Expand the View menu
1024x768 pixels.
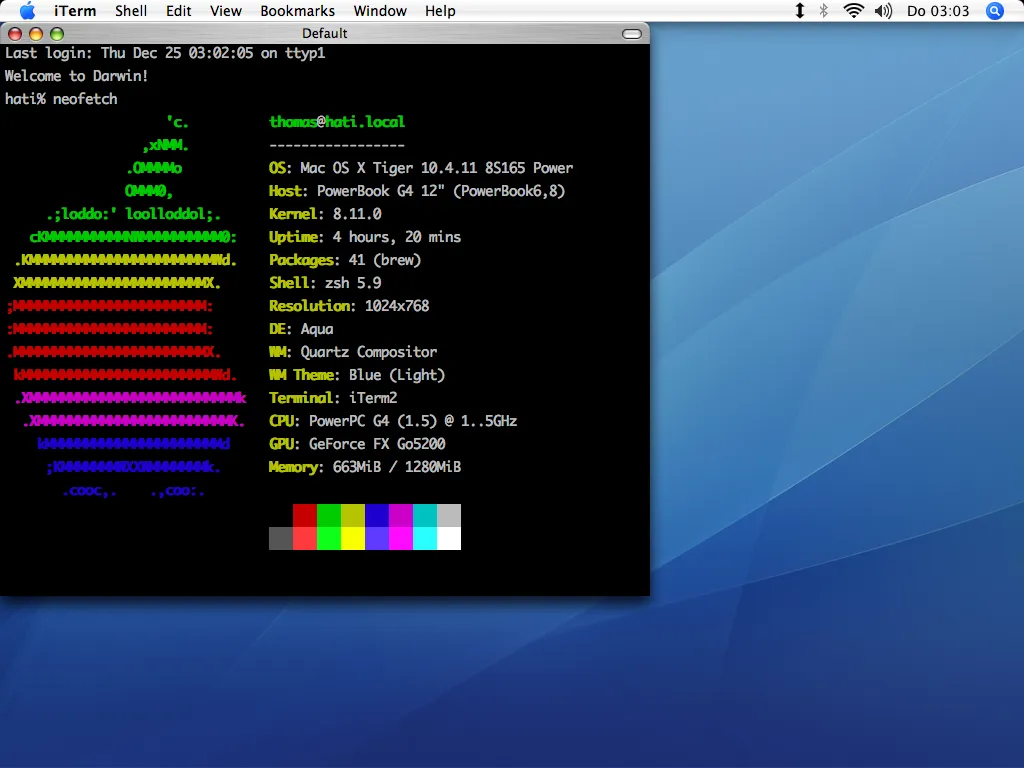(x=226, y=11)
